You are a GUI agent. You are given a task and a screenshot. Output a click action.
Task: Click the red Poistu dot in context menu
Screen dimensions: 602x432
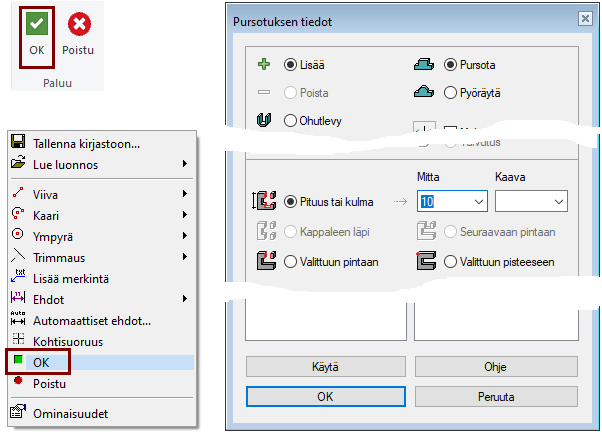[x=18, y=383]
